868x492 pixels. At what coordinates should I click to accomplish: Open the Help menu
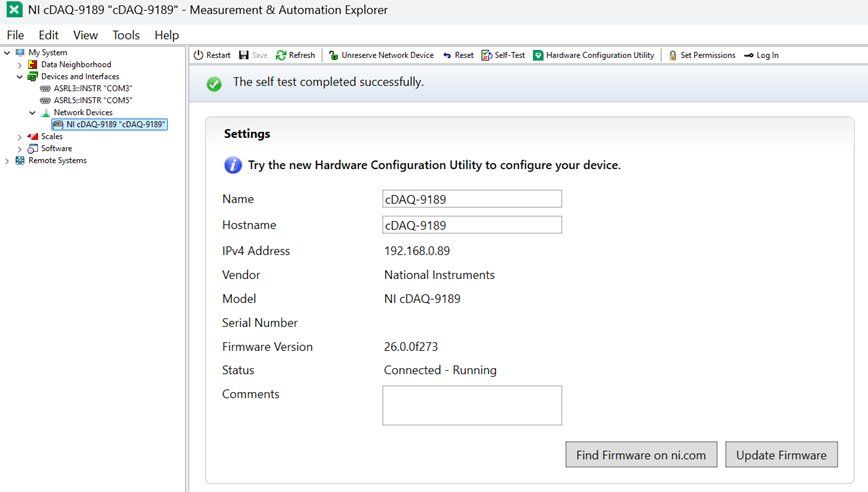(167, 35)
